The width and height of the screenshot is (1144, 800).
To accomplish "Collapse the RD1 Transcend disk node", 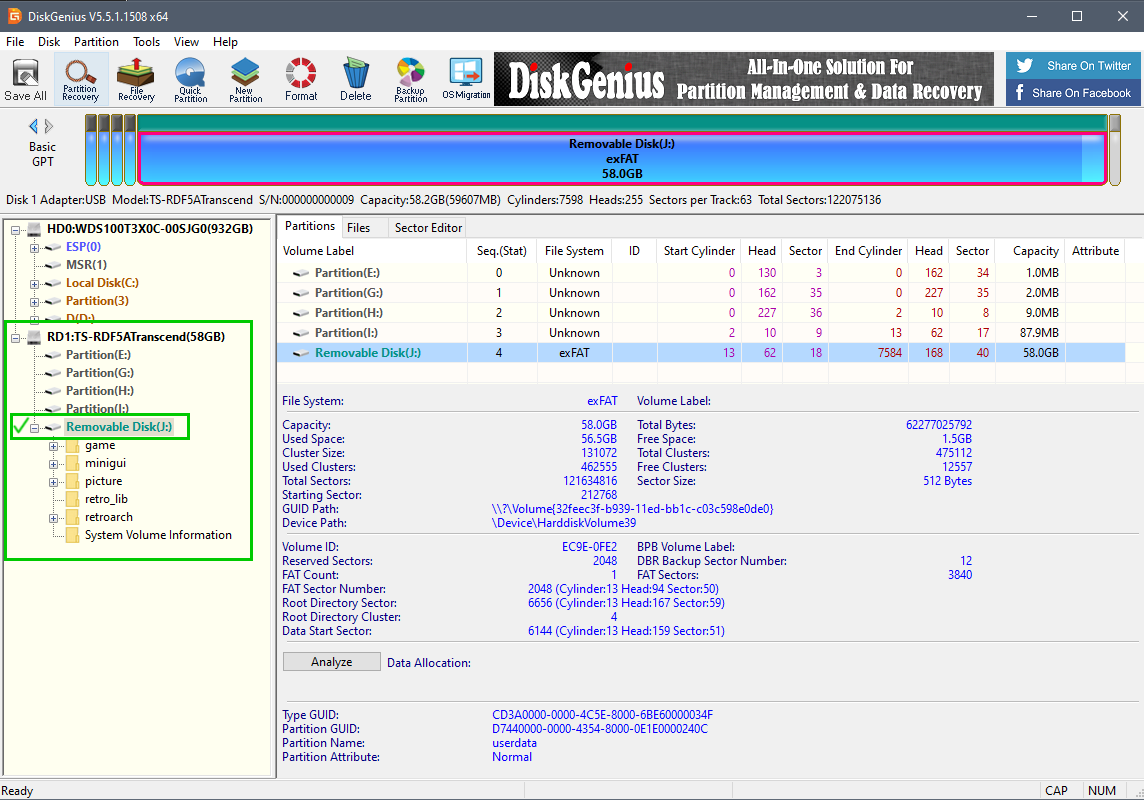I will click(x=15, y=338).
